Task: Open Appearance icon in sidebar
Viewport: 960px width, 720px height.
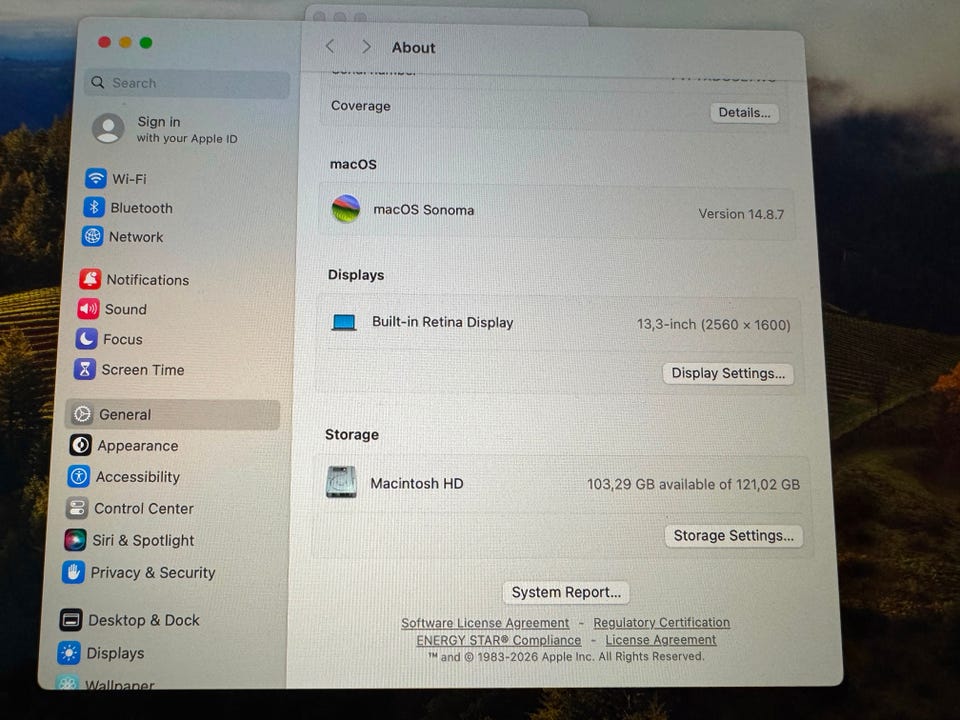Action: pos(80,445)
